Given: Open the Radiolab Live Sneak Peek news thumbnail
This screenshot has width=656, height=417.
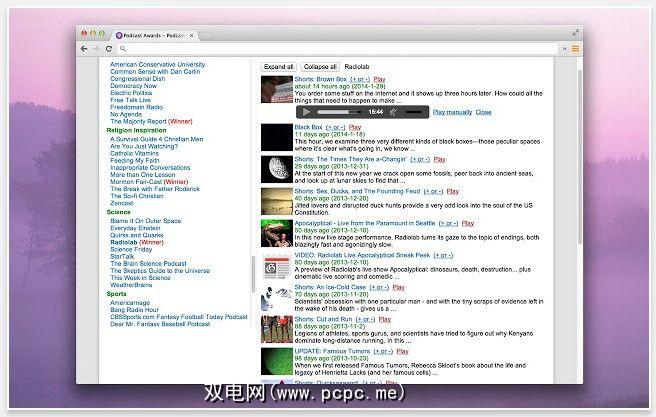Looking at the screenshot, I should [277, 267].
